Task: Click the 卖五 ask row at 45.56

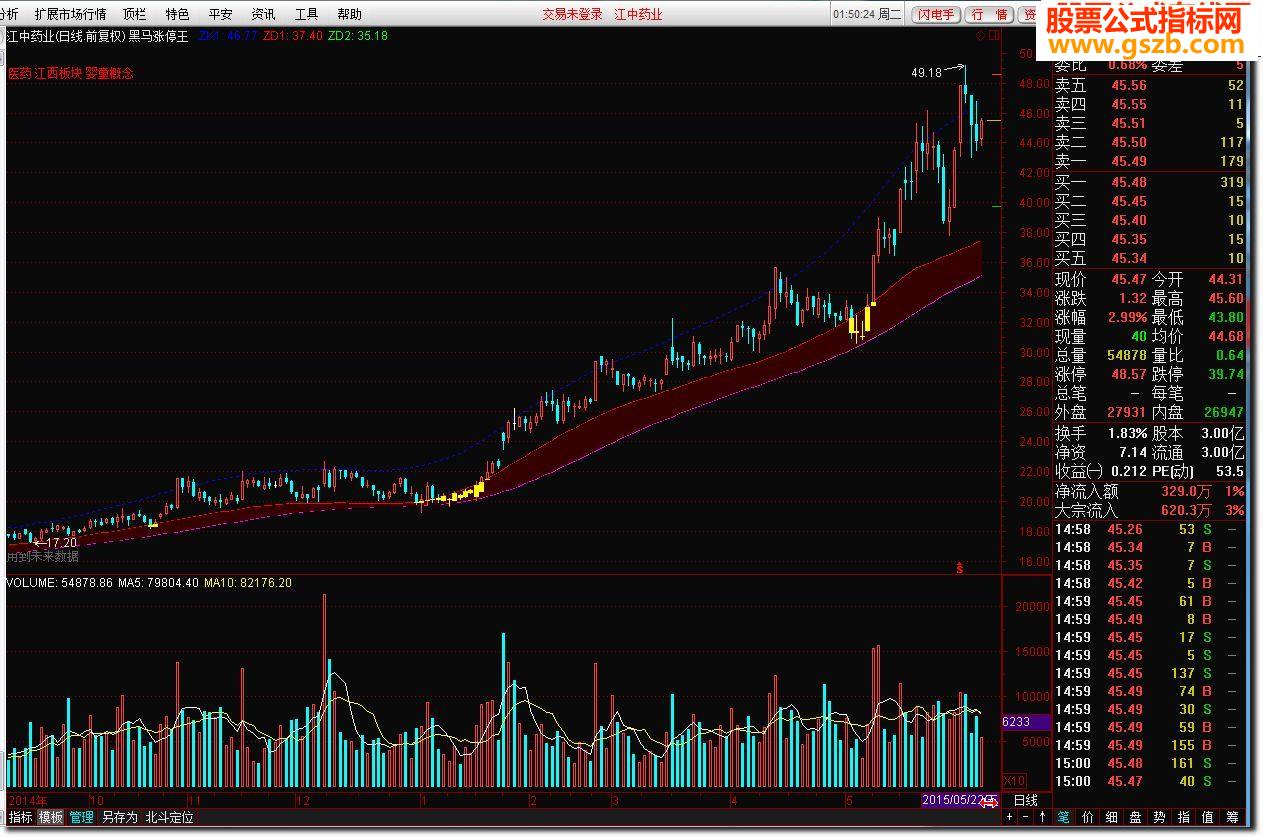Action: (1150, 86)
